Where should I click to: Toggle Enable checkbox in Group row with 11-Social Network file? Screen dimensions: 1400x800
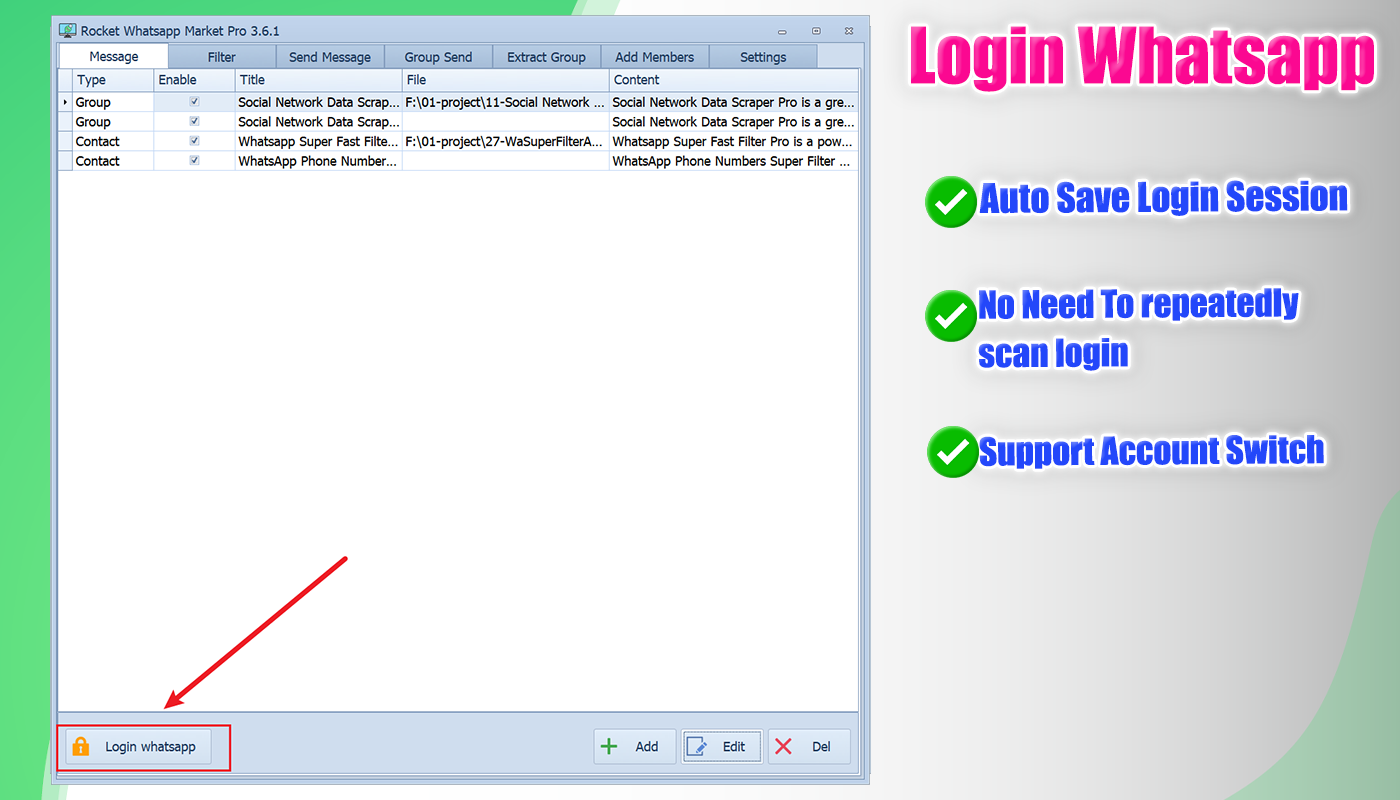pyautogui.click(x=194, y=102)
